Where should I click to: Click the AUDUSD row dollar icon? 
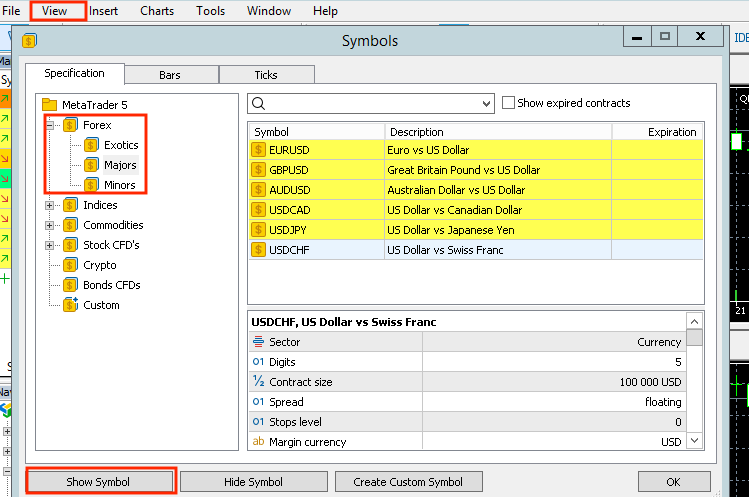click(258, 190)
